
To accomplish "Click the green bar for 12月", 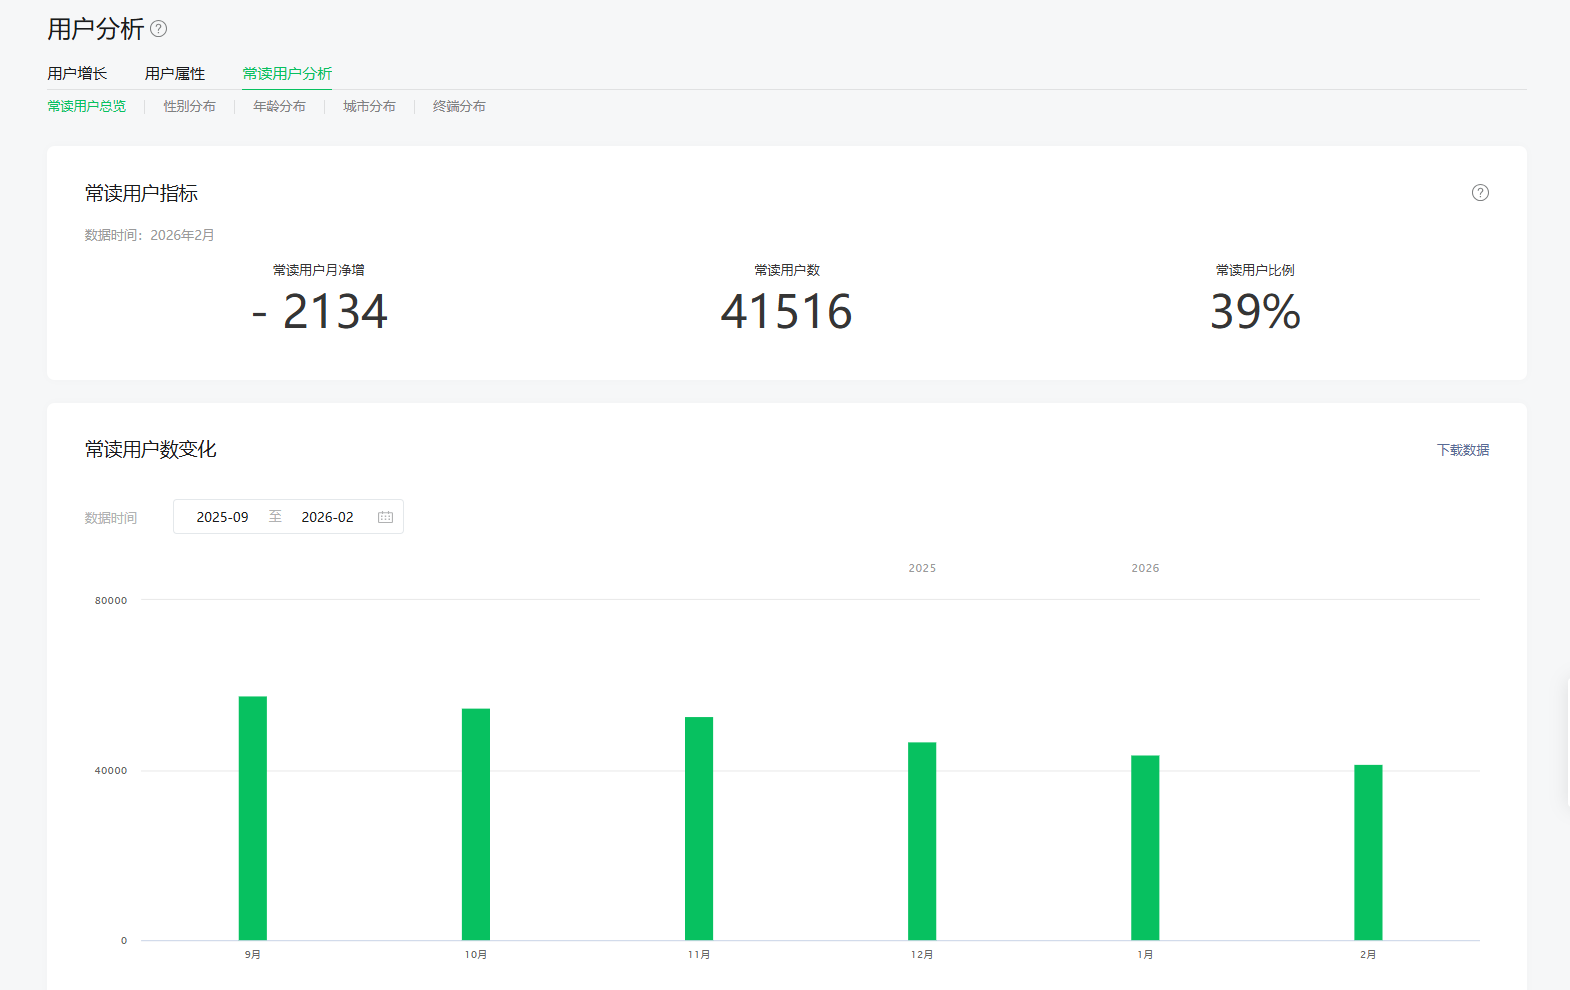I will 922,841.
